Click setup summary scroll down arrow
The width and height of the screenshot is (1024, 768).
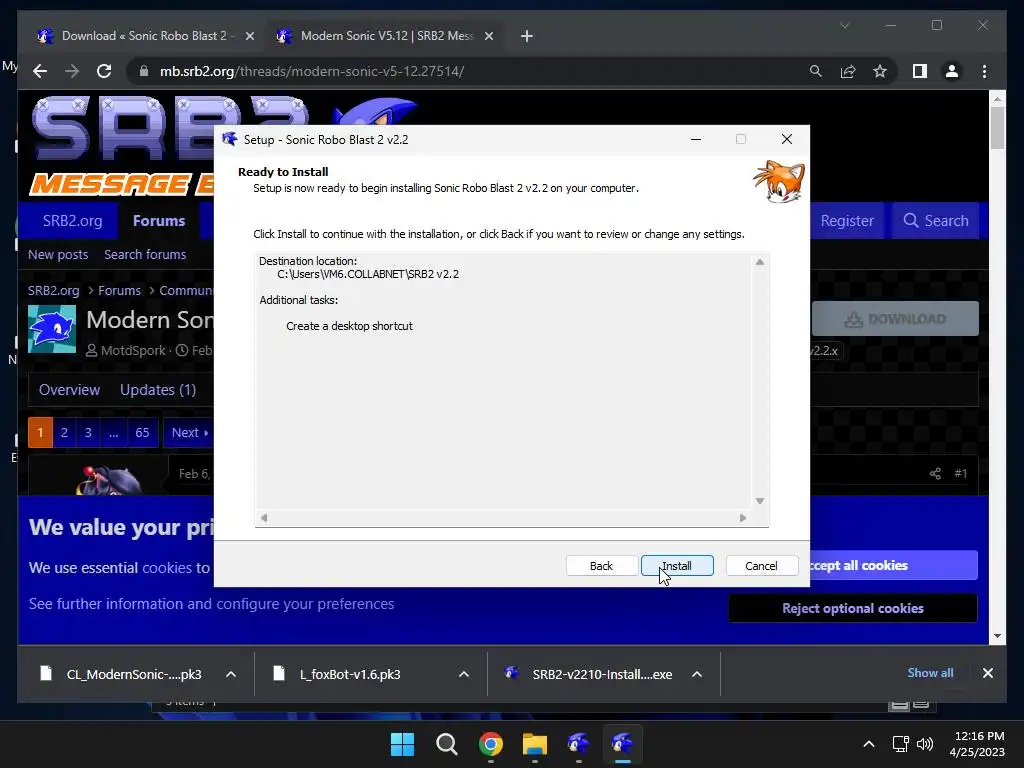[x=760, y=501]
